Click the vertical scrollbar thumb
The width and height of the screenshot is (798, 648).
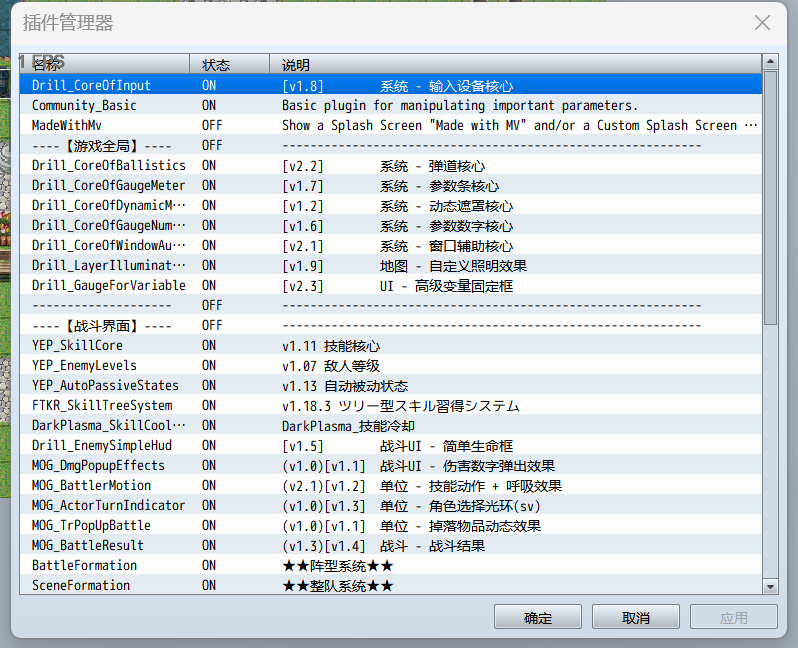770,198
